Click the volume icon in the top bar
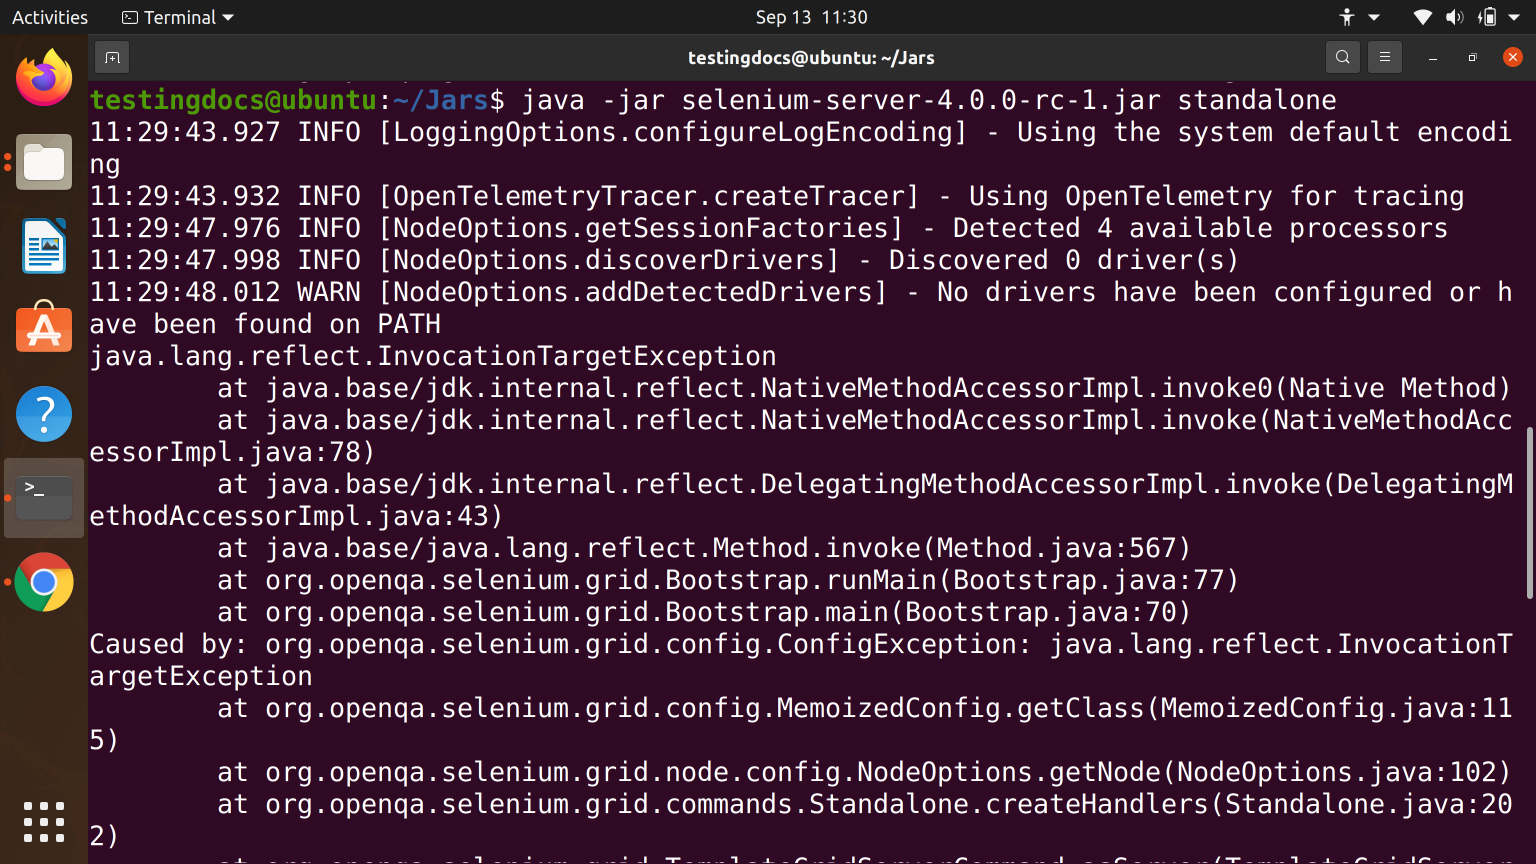Screen dimensions: 1536x864 click(1455, 17)
